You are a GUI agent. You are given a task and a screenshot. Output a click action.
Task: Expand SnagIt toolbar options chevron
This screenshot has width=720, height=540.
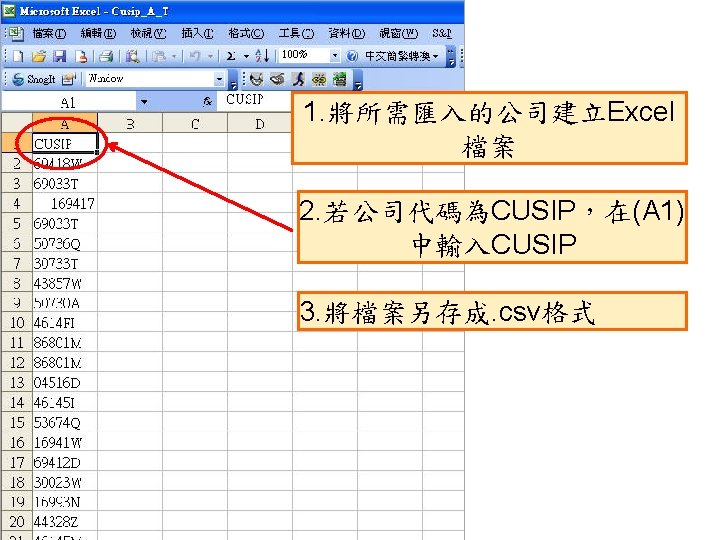coord(233,79)
